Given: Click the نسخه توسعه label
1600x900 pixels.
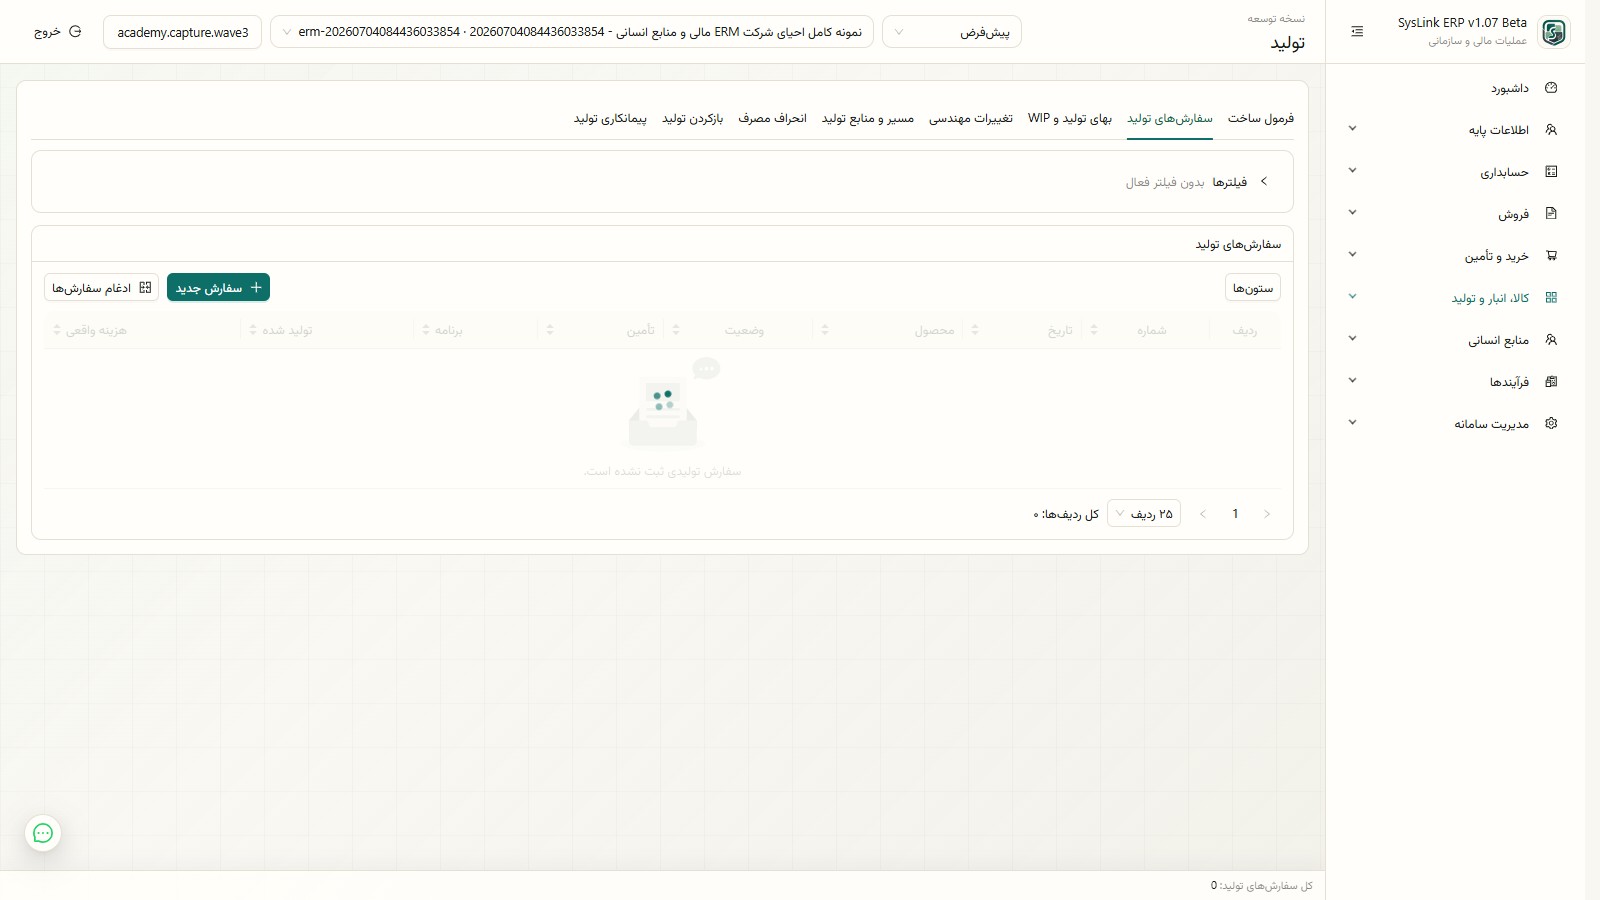Looking at the screenshot, I should [1276, 19].
